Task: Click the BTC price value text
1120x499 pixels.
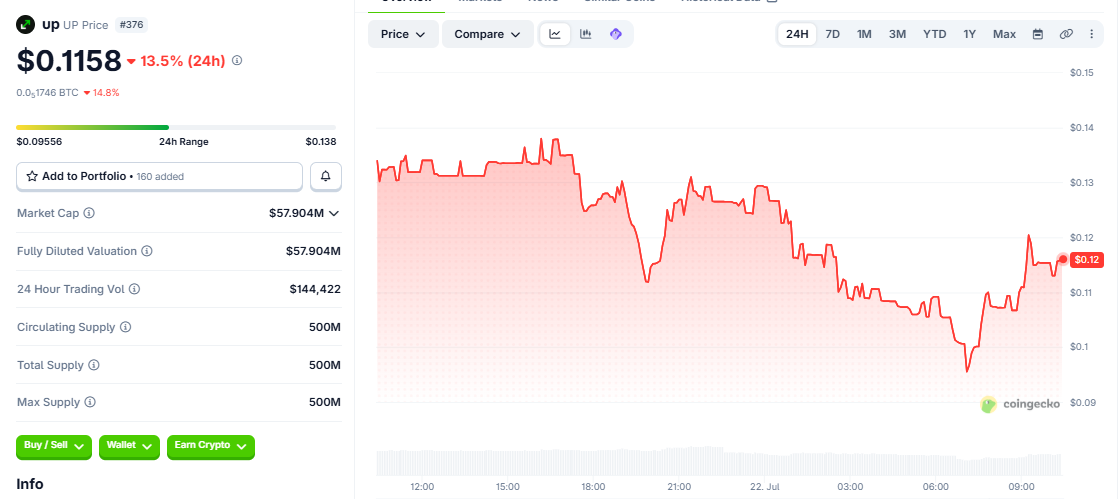Action: pyautogui.click(x=47, y=93)
